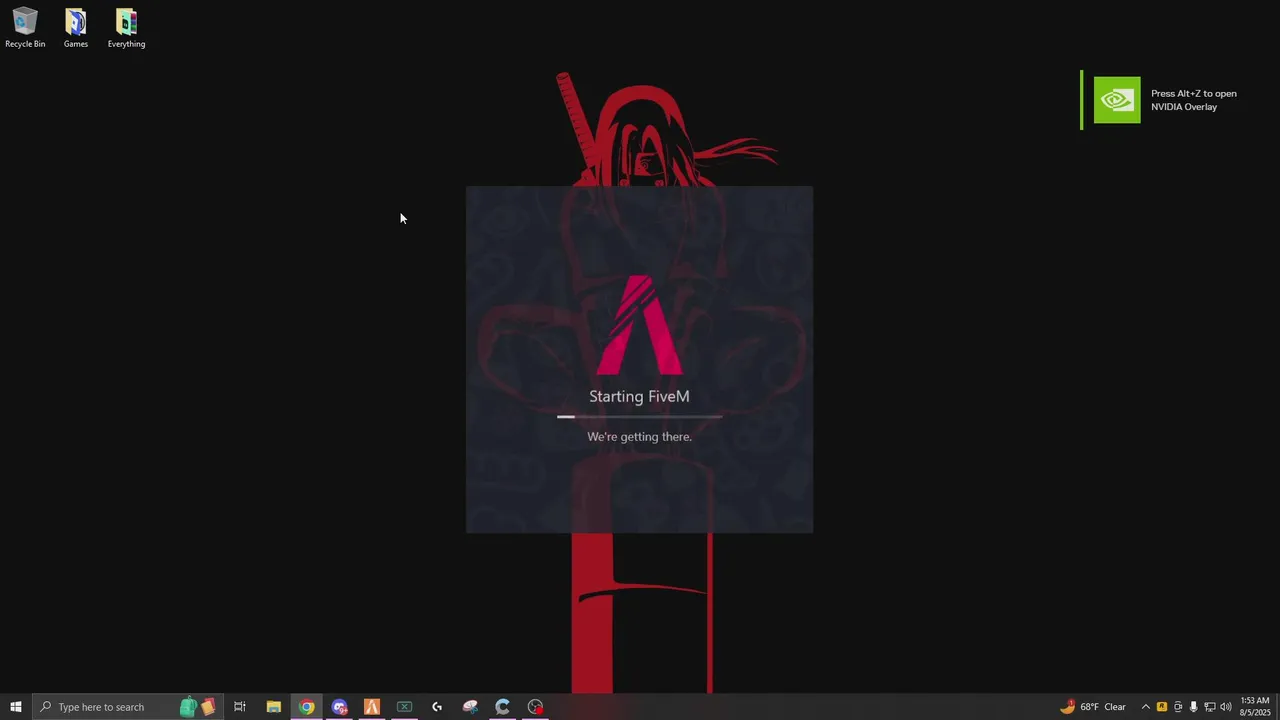Open Discord with 9+ badge on taskbar

[339, 707]
